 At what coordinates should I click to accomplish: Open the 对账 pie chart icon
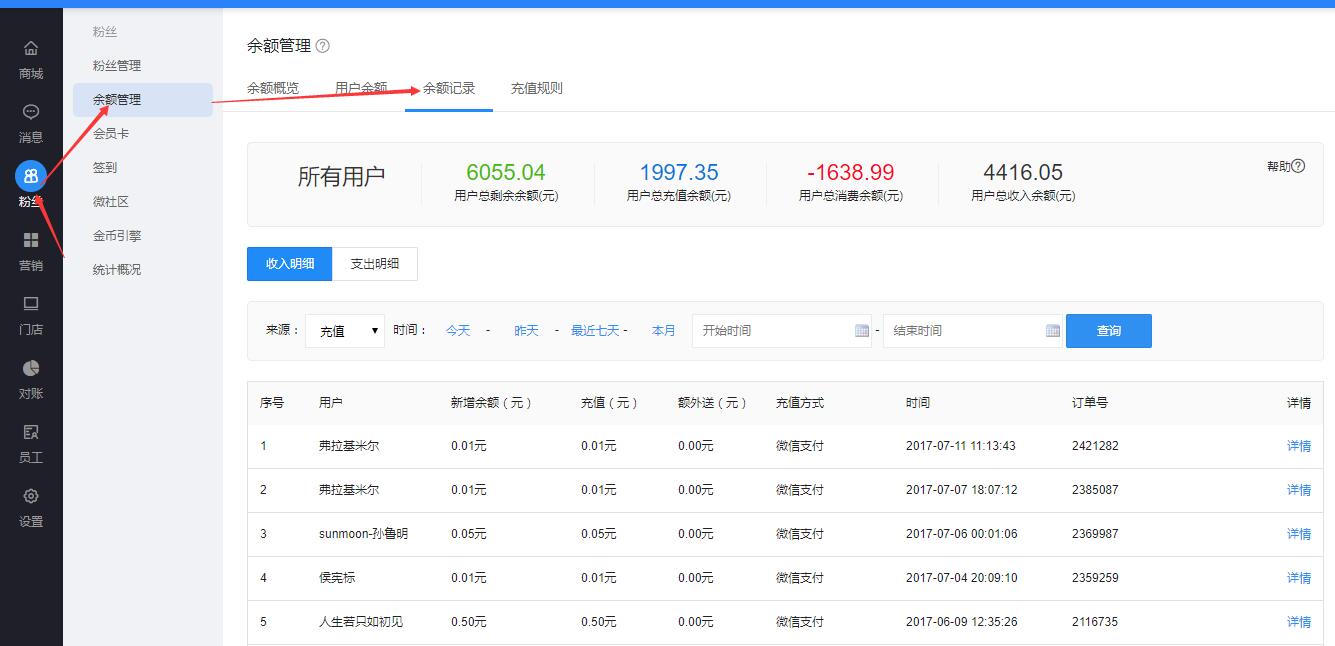tap(31, 368)
